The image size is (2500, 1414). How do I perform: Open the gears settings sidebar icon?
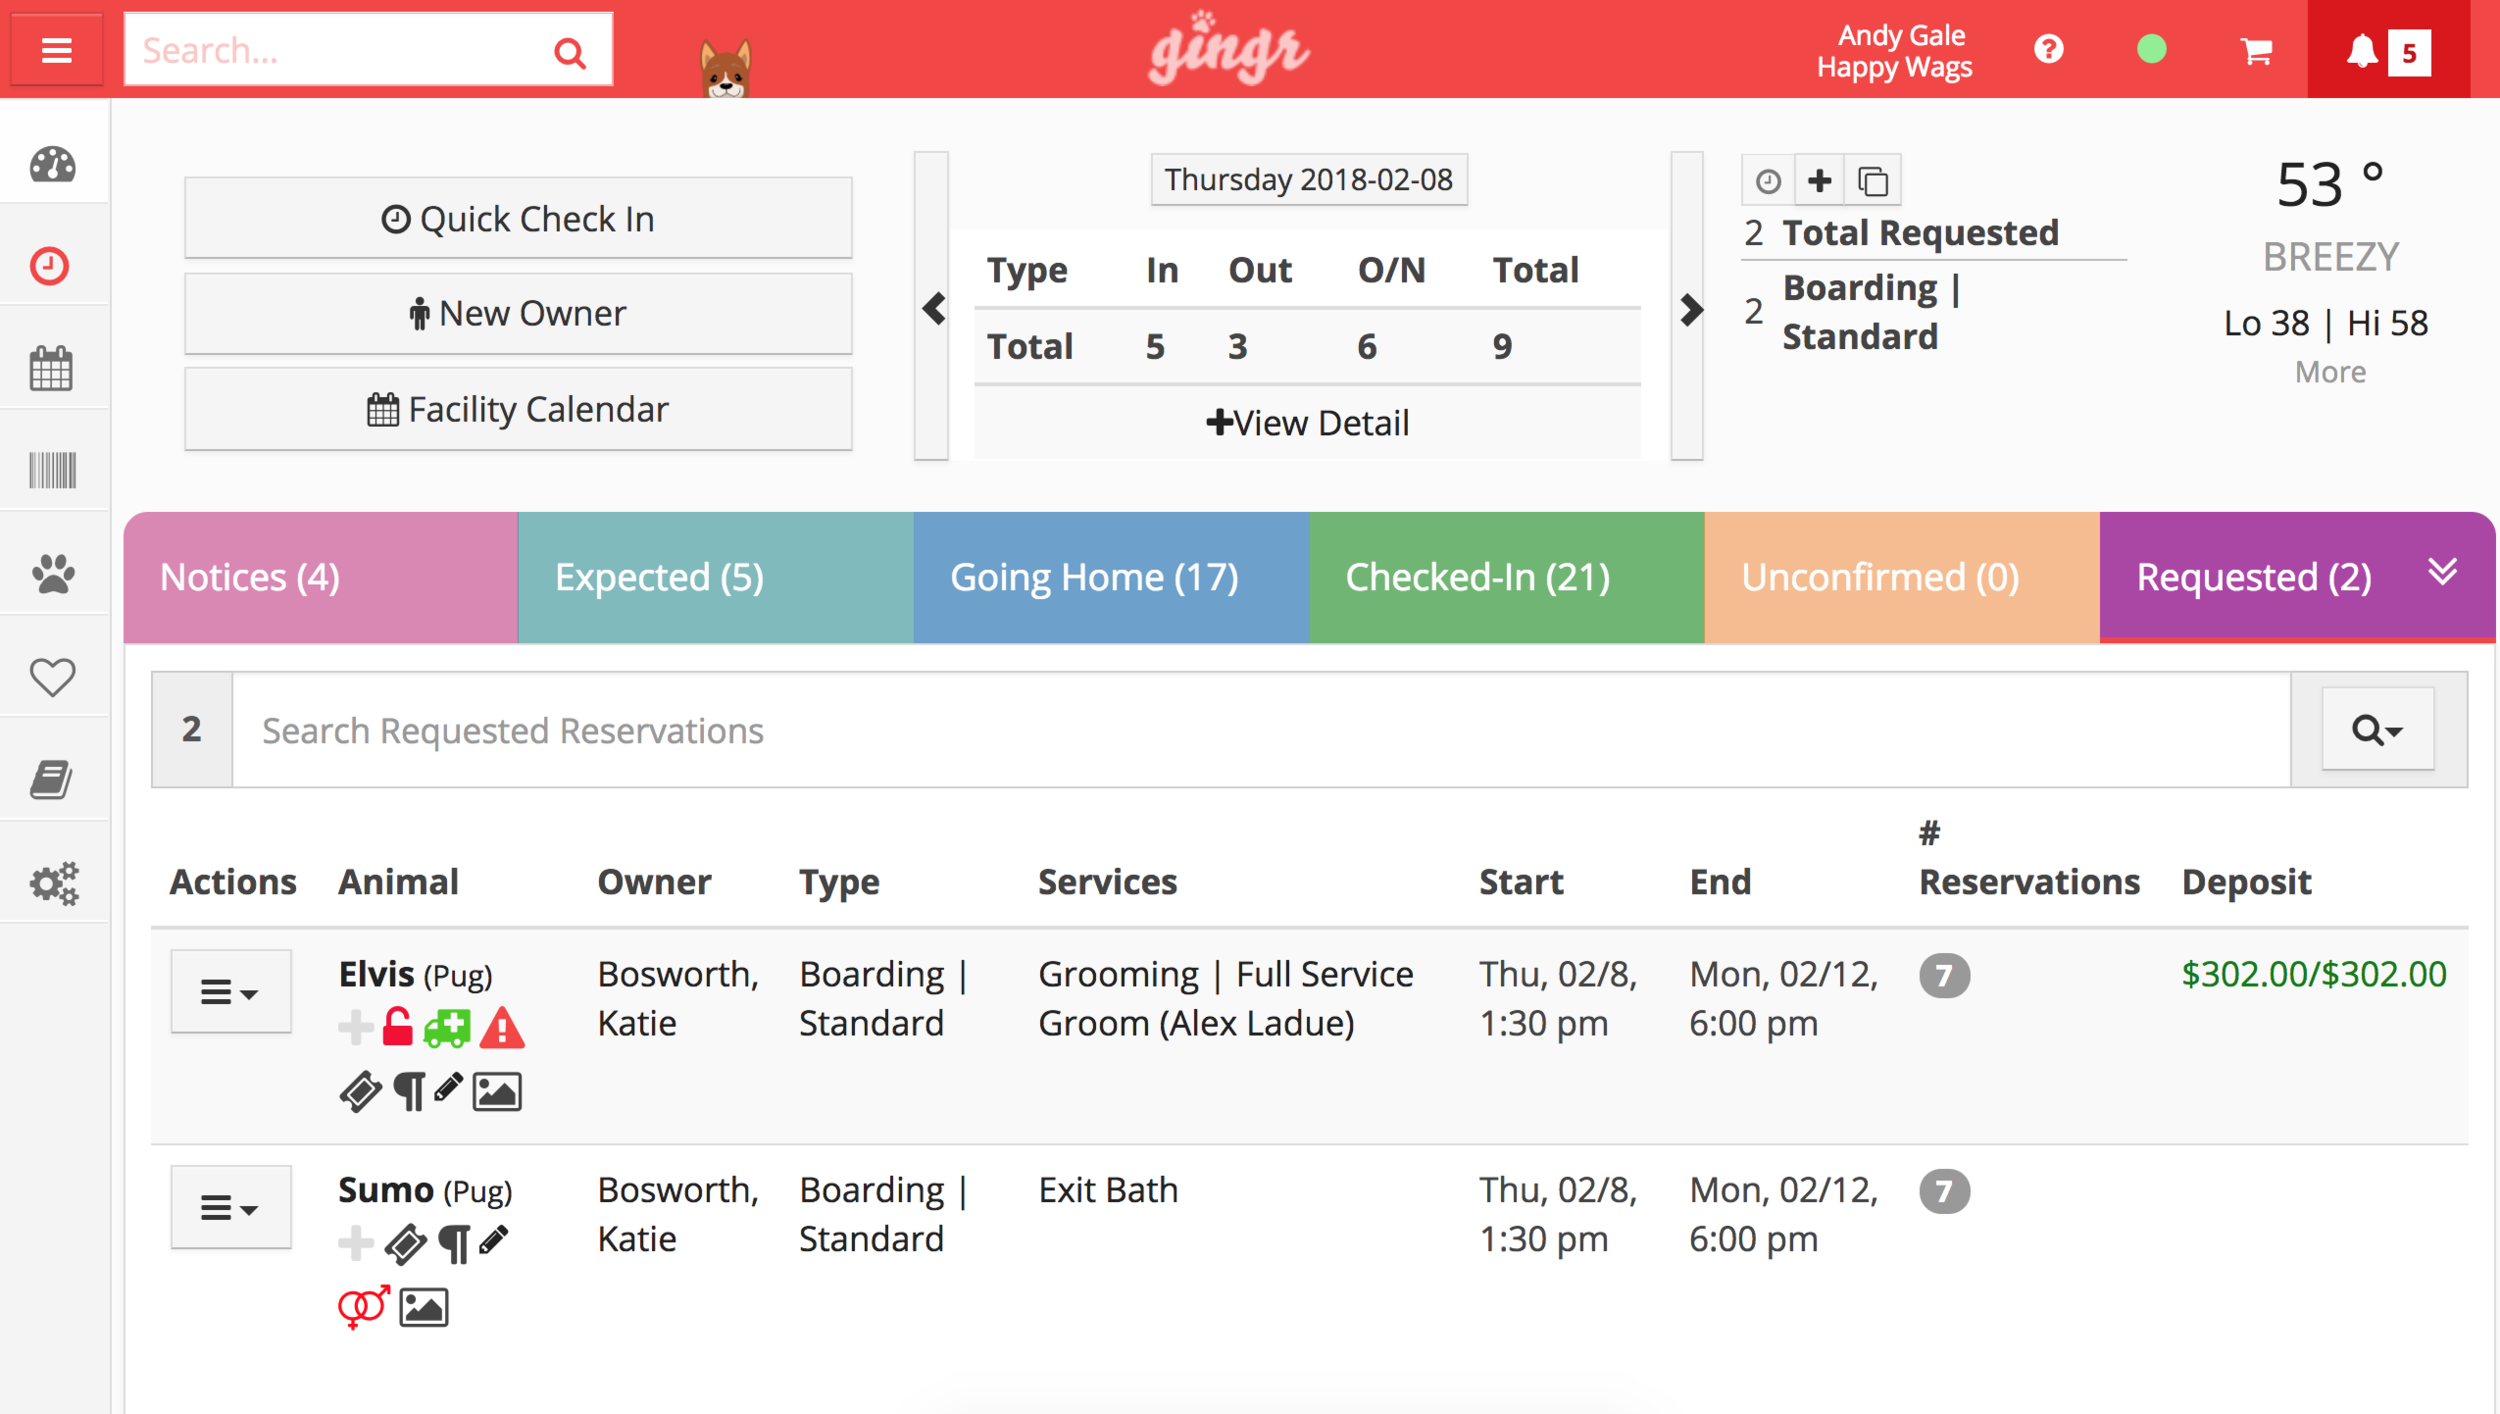tap(53, 883)
